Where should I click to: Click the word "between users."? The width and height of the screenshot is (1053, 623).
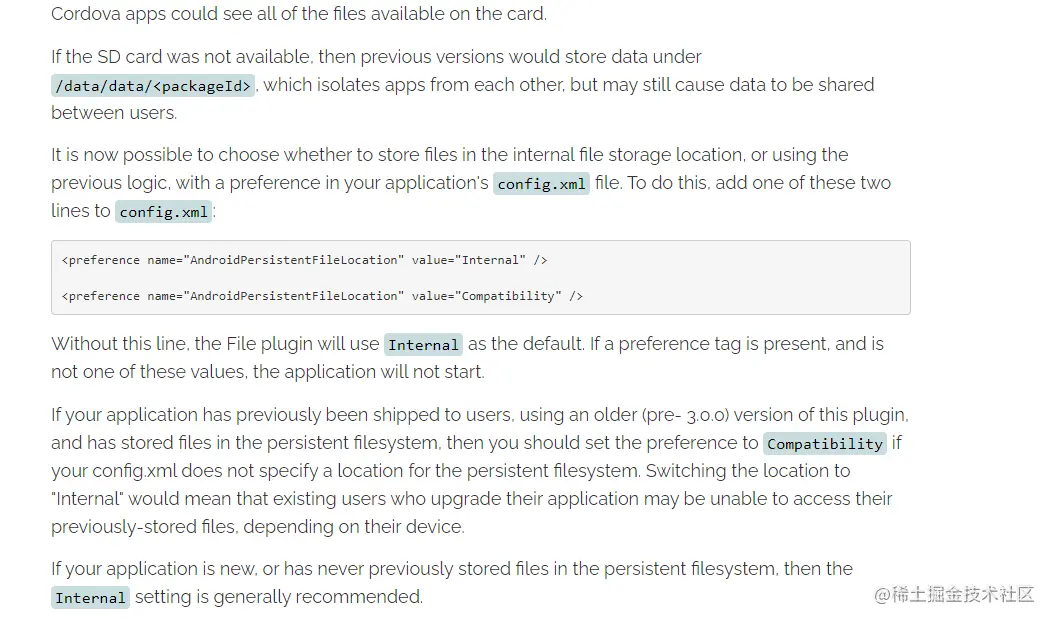[x=114, y=113]
